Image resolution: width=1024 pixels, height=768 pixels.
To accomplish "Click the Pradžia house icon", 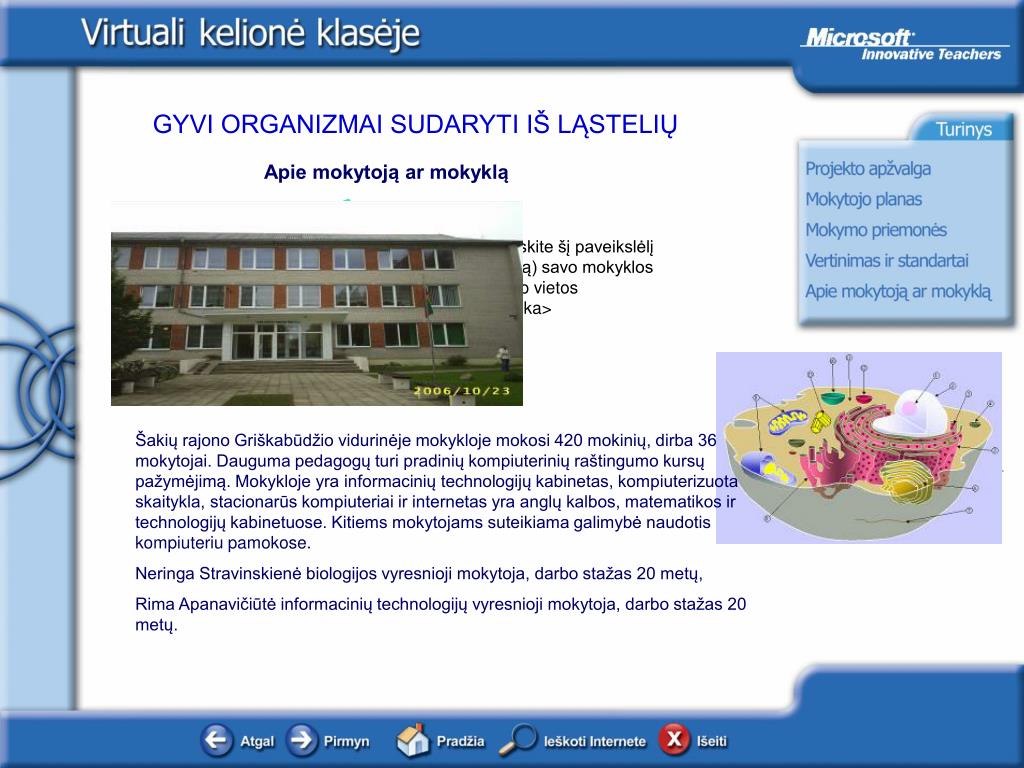I will pos(413,741).
